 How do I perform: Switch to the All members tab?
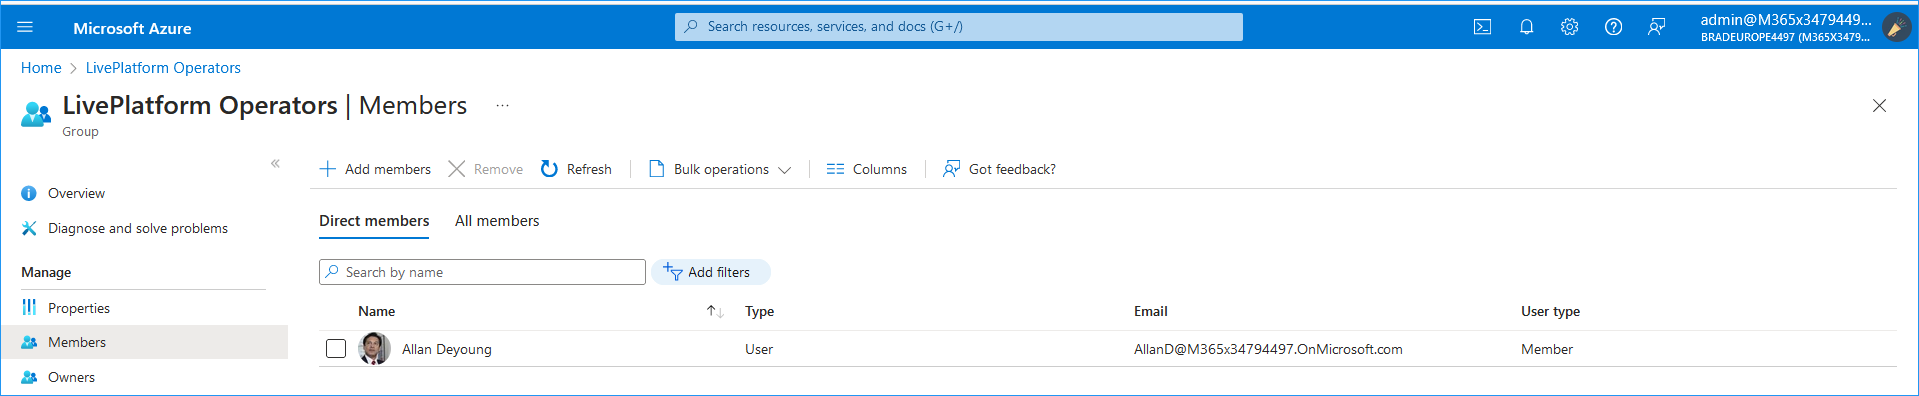click(x=497, y=221)
